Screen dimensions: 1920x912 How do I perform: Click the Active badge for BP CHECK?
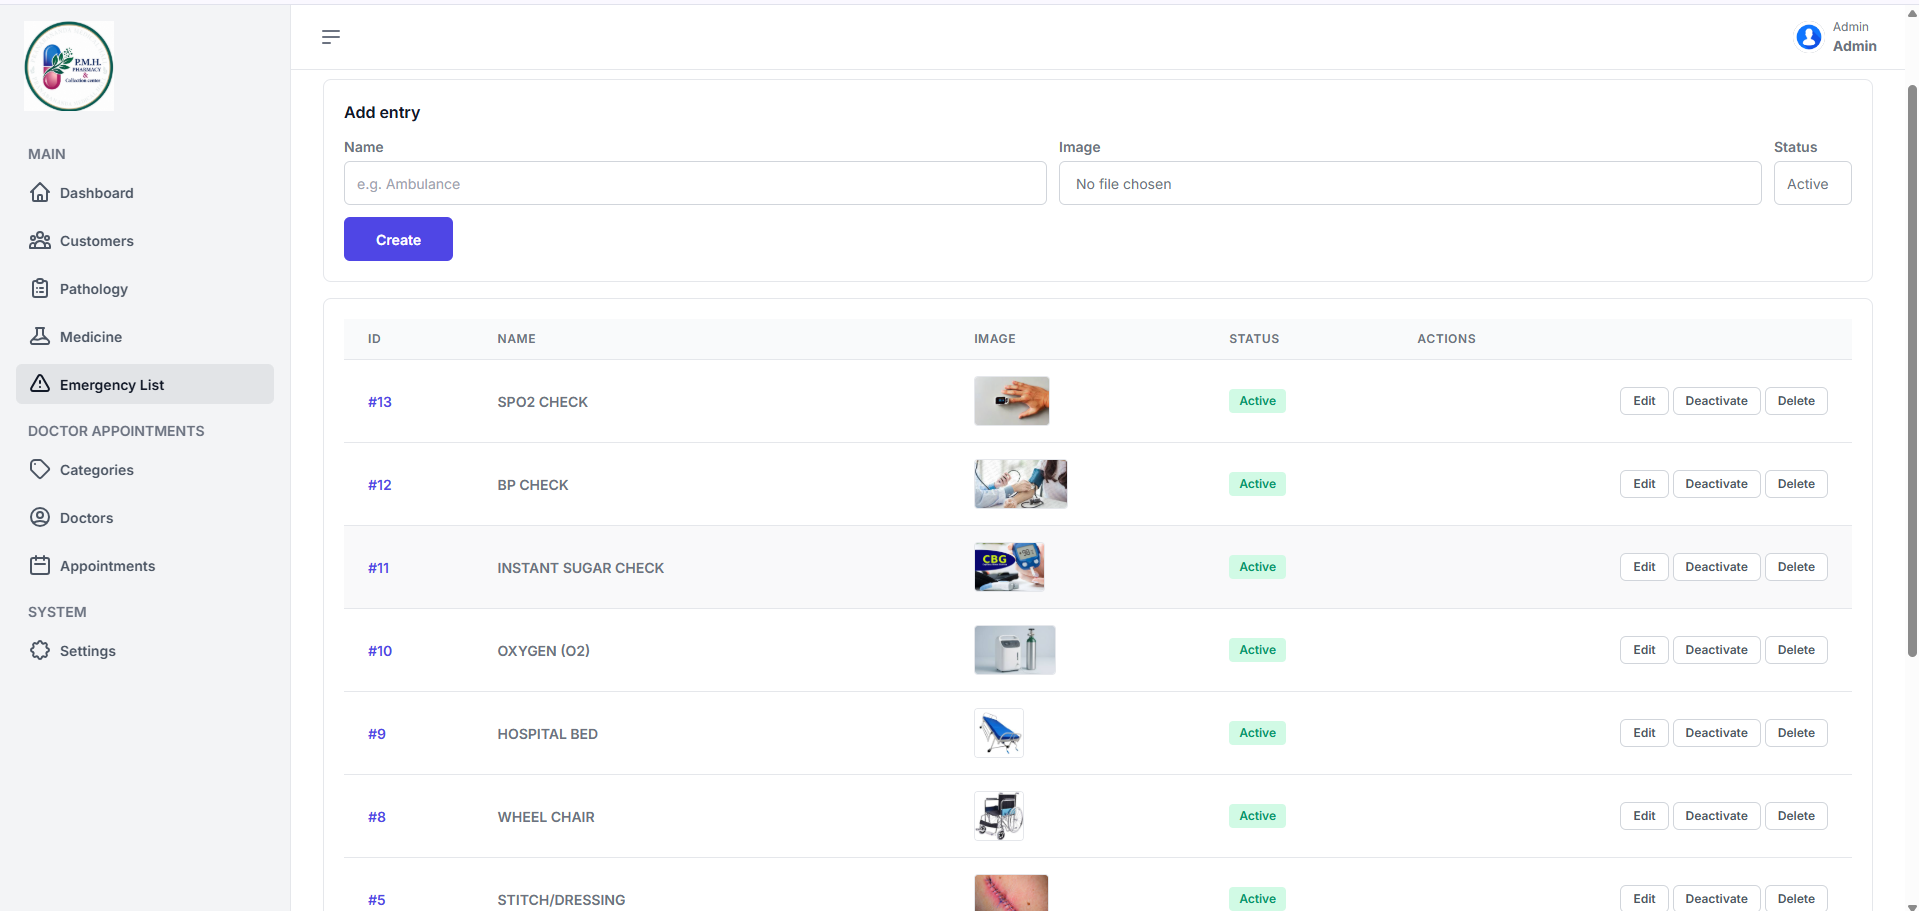[x=1257, y=484]
